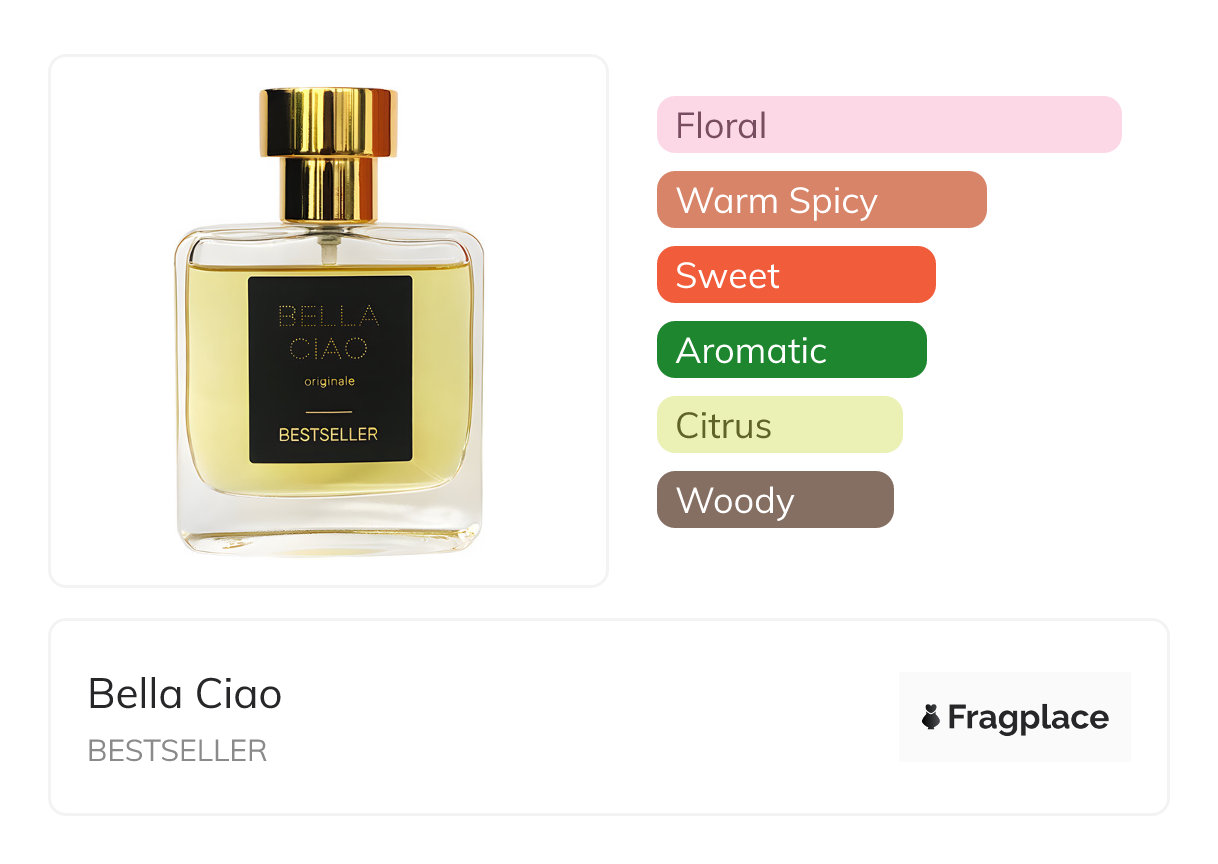Click the Fragplace logo badge box
Screen dimensions: 1218x864
(x=1015, y=717)
